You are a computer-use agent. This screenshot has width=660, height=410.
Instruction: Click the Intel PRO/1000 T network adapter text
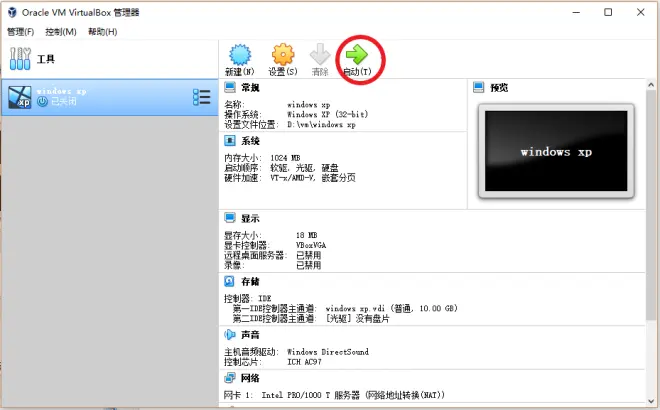tap(353, 395)
